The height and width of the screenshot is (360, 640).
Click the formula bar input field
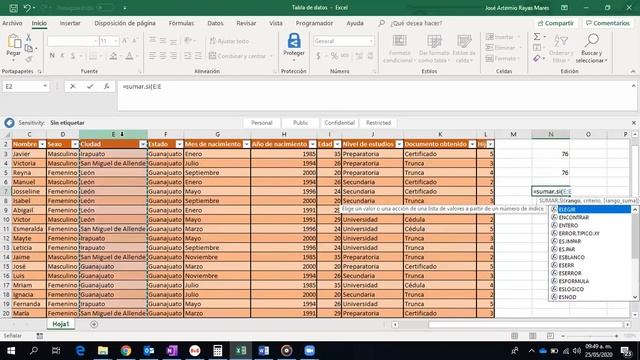[x=374, y=96]
